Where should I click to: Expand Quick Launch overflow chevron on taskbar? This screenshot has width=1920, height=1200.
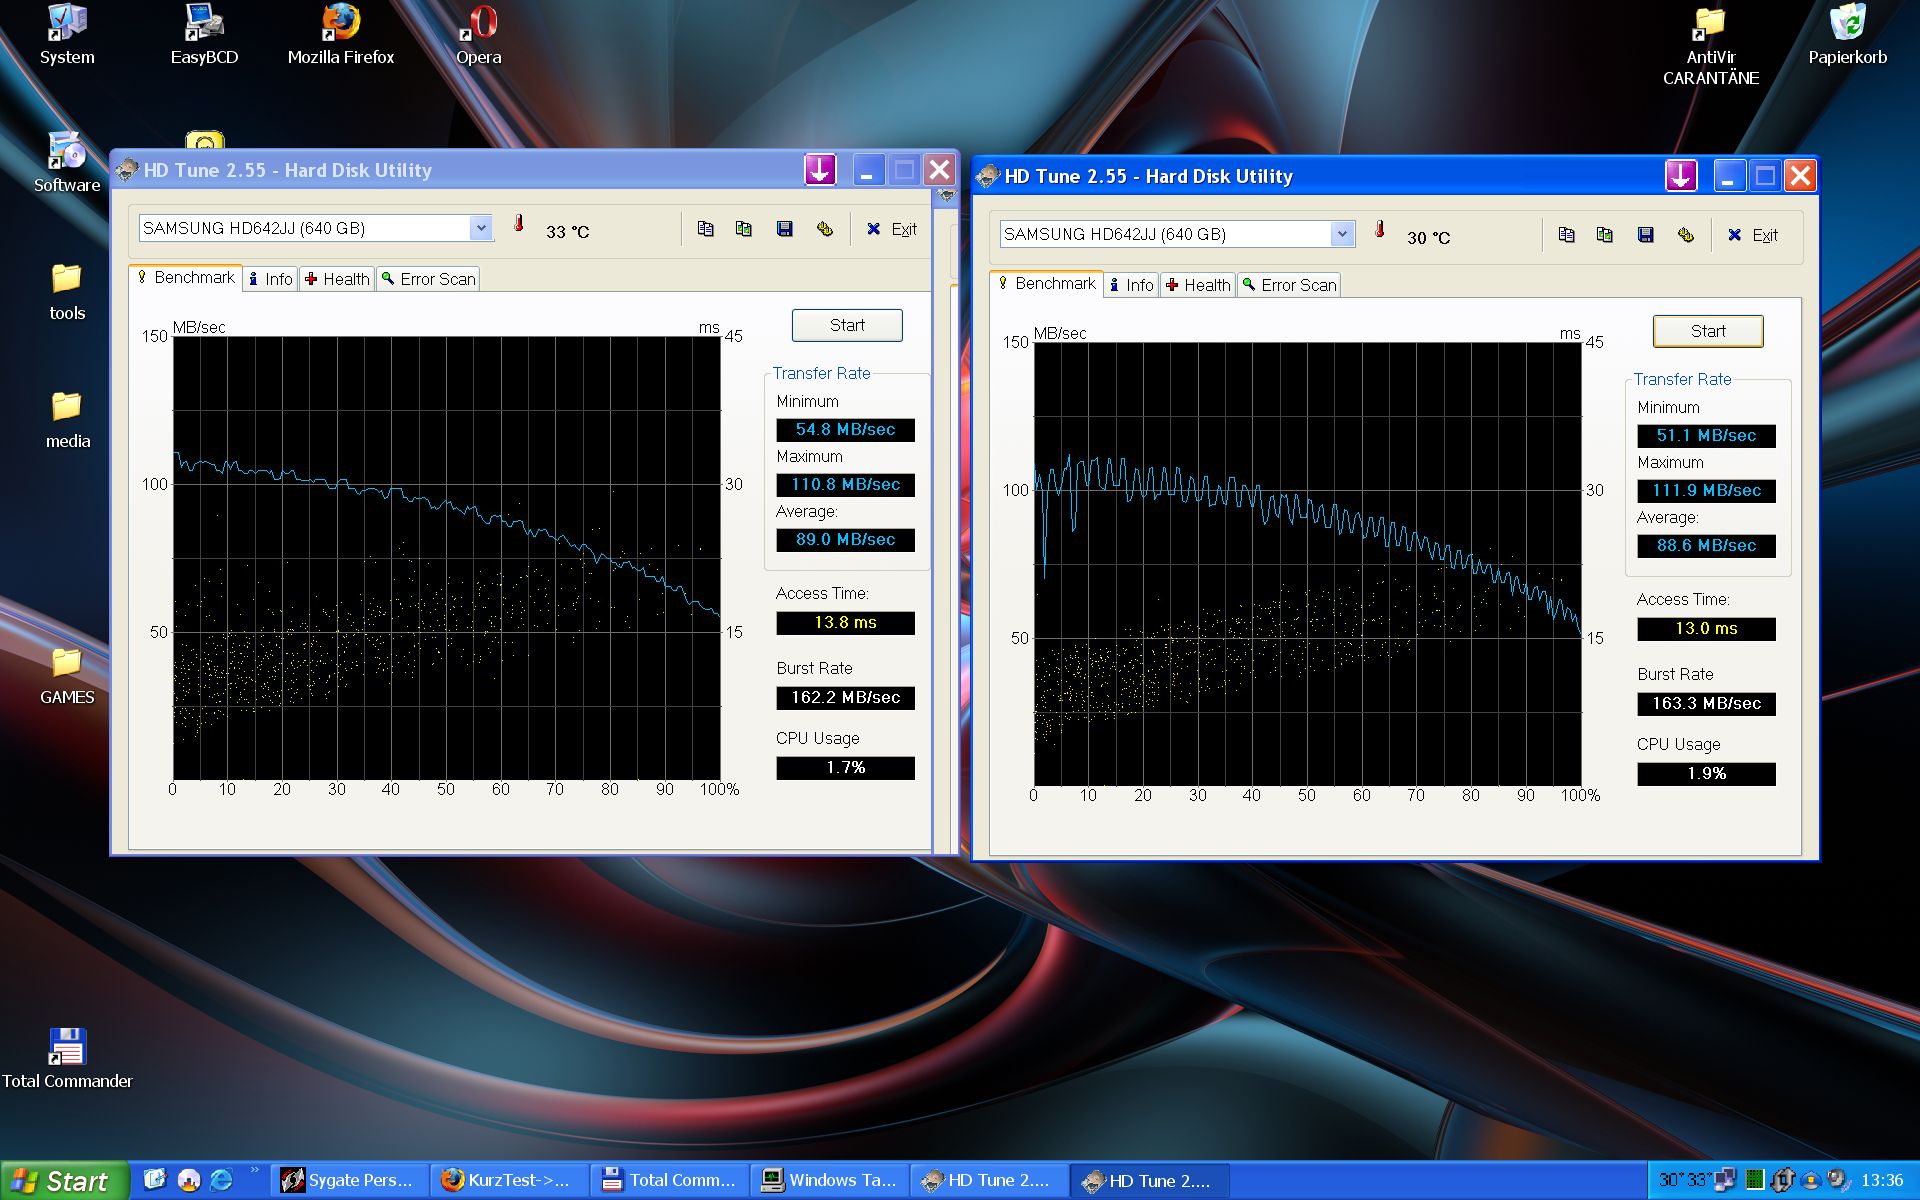coord(254,1170)
